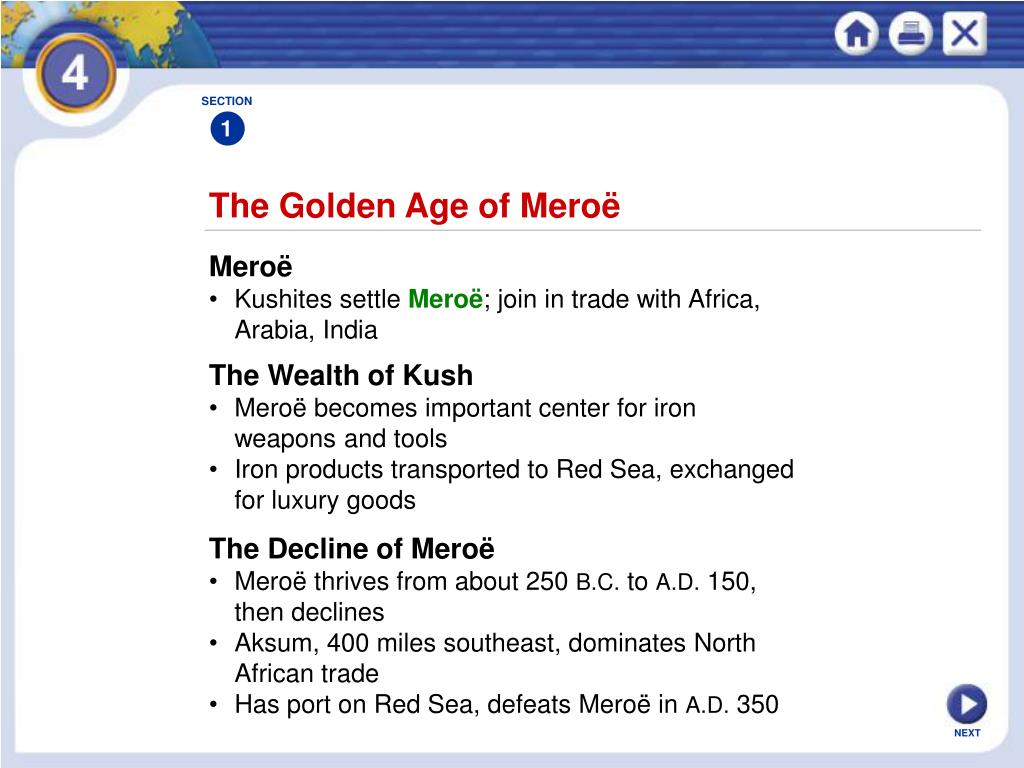Click the SECTION label text
The height and width of the screenshot is (768, 1024).
pos(227,101)
